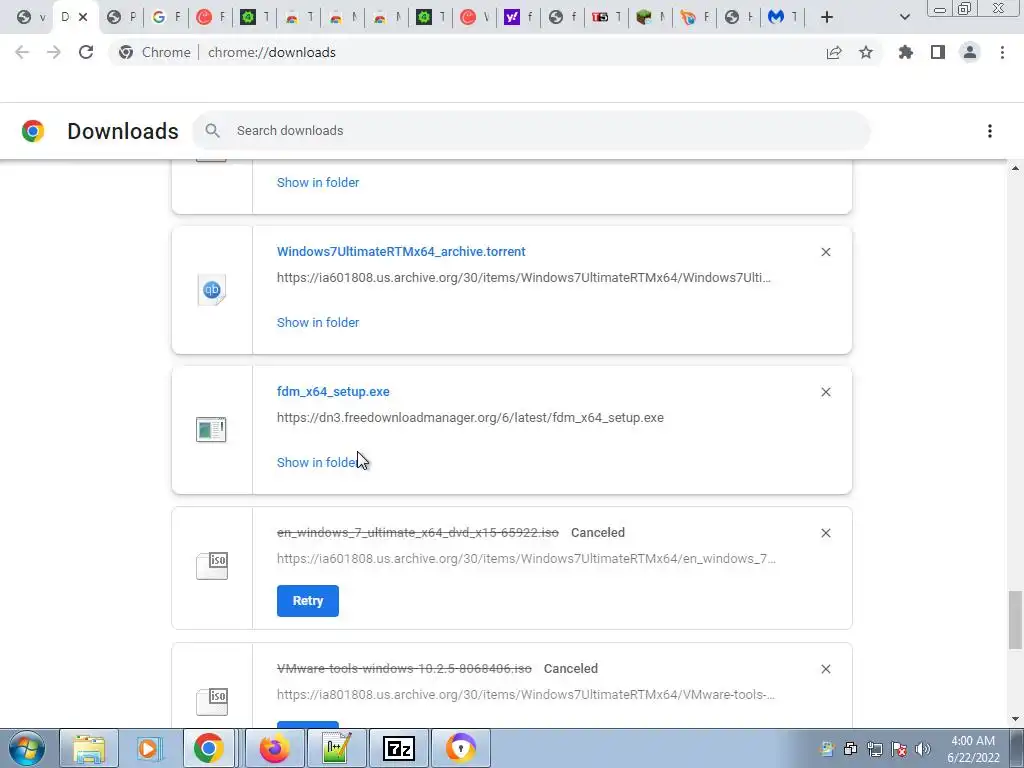
Task: Click the Canceled status beside en_windows_7 iso
Action: click(x=598, y=533)
